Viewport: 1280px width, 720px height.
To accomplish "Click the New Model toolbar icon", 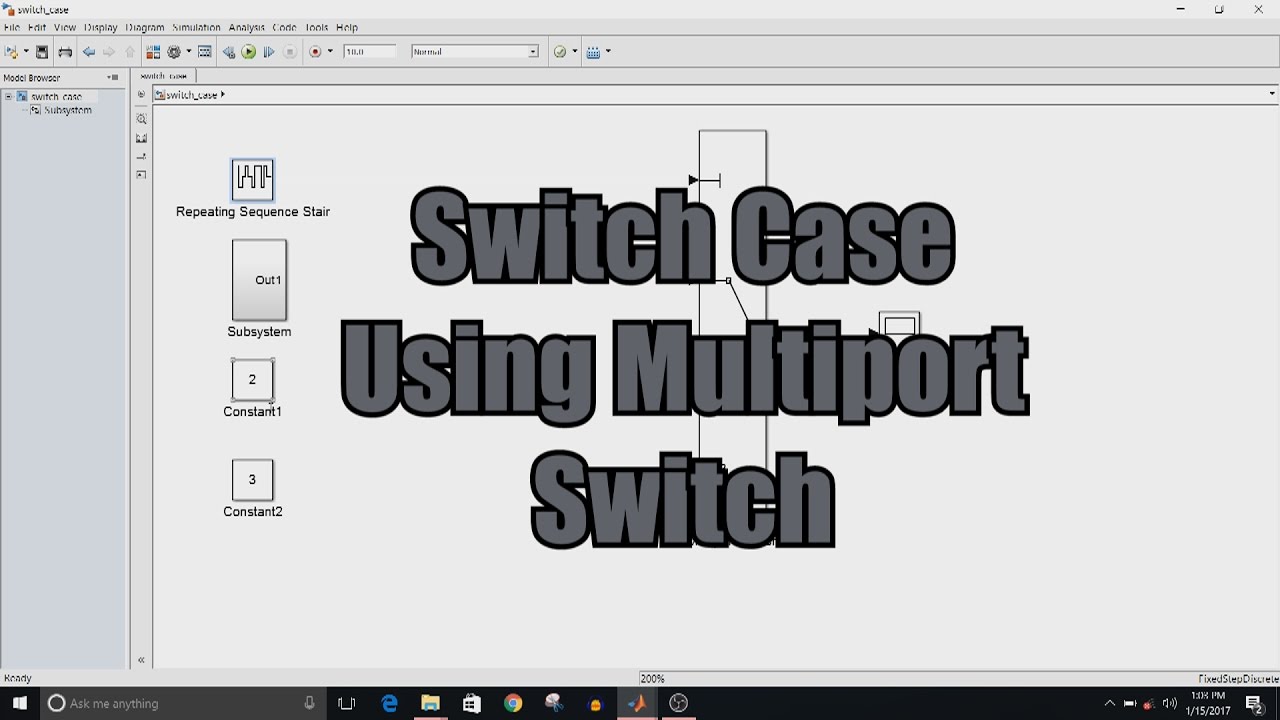I will (12, 52).
